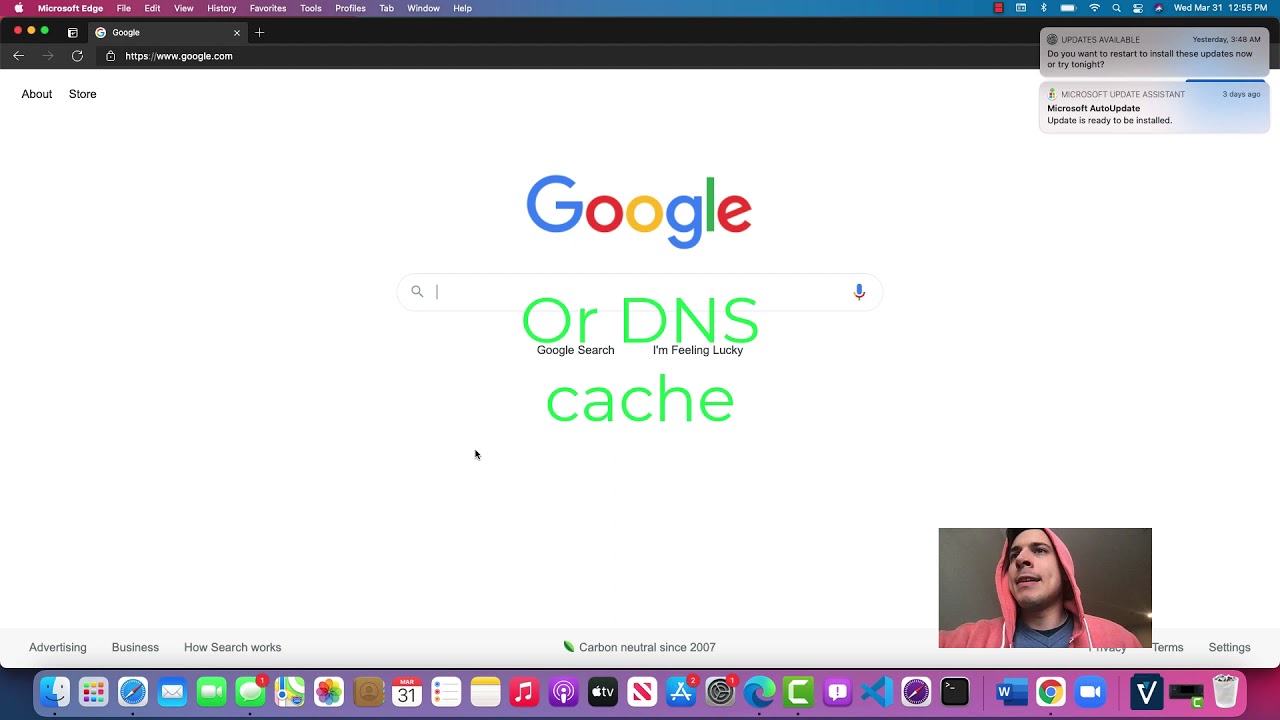Close the Google tab
Viewport: 1280px width, 720px height.
pos(237,32)
